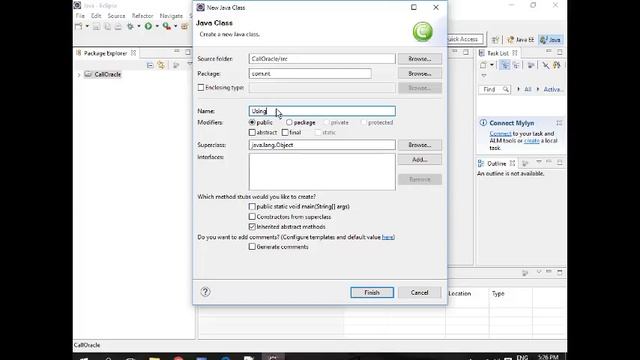Click the Print toolbar icon

pos(118,27)
